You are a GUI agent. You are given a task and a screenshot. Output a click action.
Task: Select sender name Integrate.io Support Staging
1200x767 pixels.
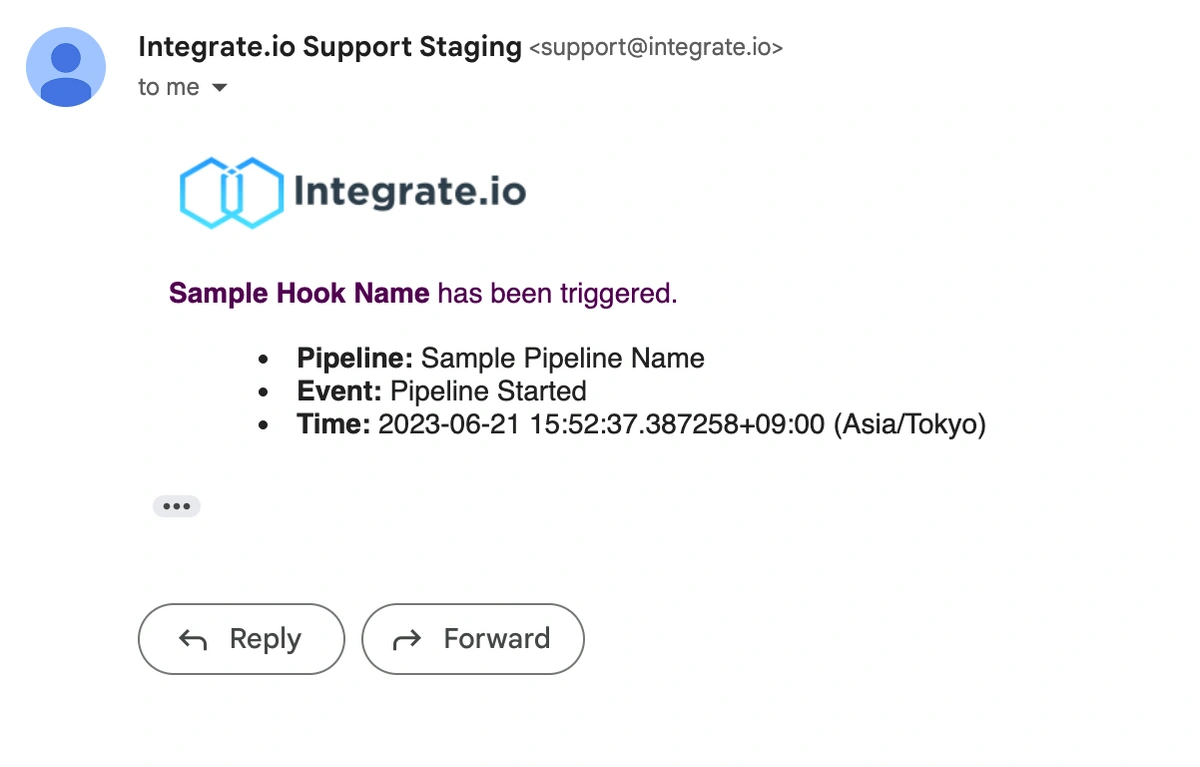pyautogui.click(x=330, y=46)
